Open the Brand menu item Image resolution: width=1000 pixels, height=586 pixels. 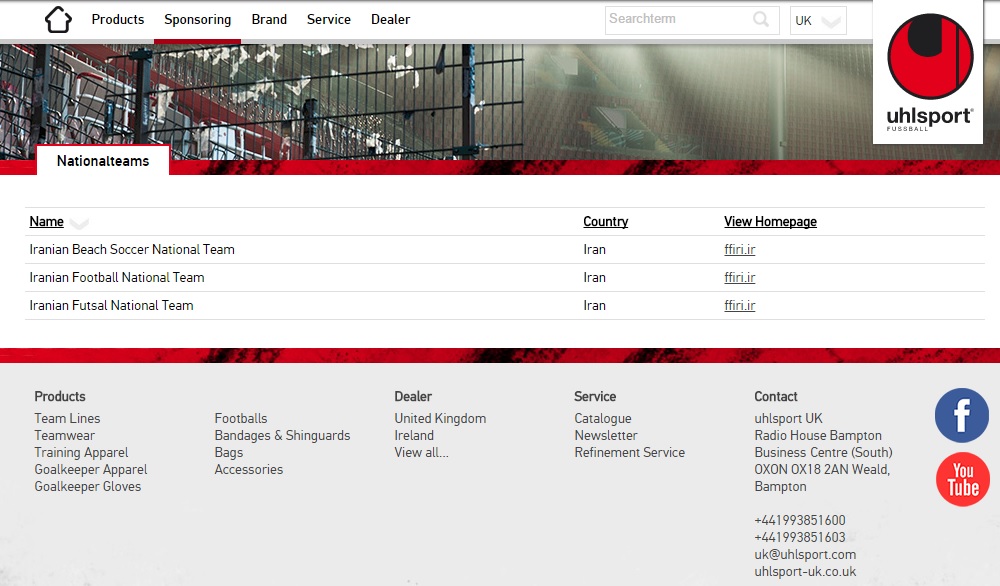click(269, 20)
